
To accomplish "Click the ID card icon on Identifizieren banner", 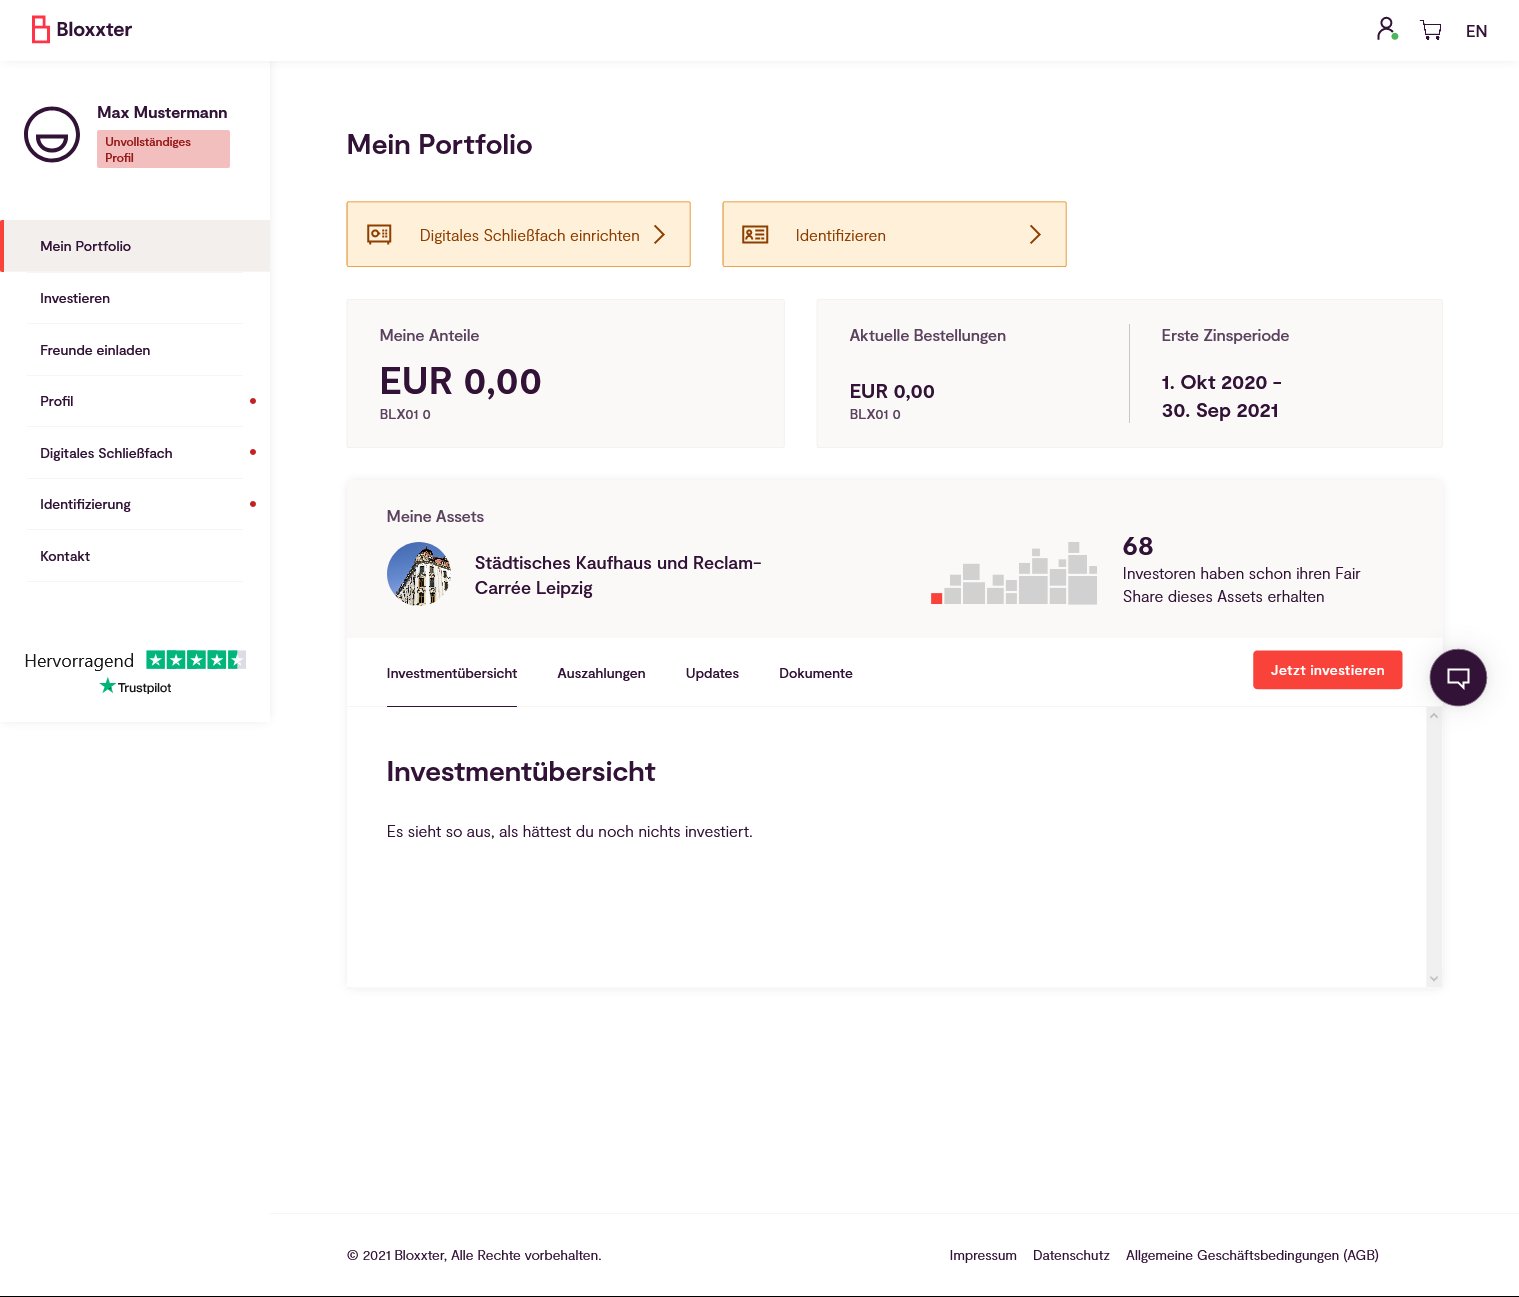I will pos(755,235).
